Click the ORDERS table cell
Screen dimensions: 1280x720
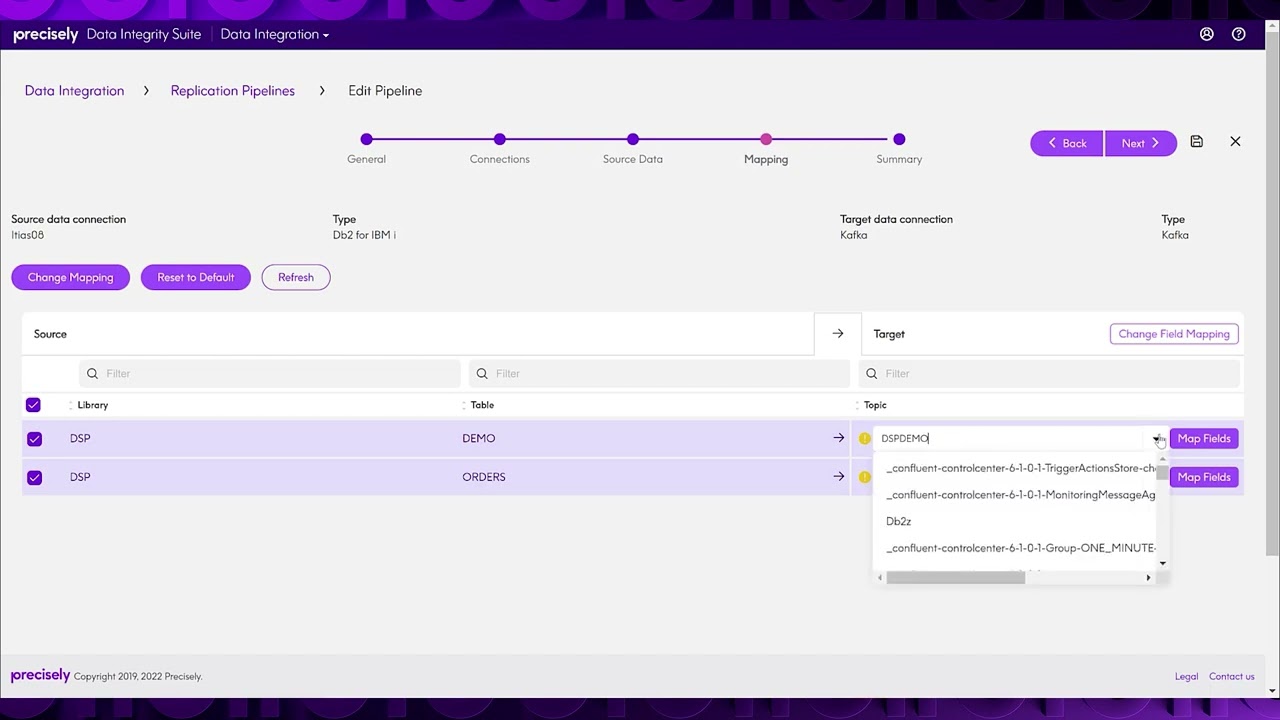point(484,477)
